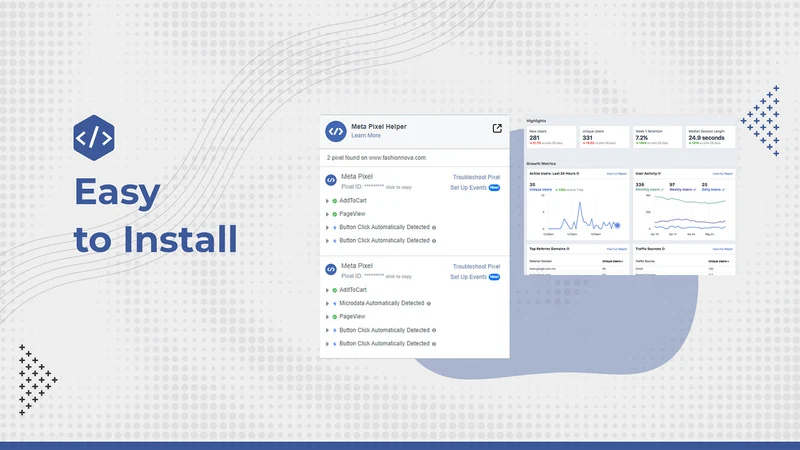Expand AddToCart in the upper Meta Pixel

328,201
